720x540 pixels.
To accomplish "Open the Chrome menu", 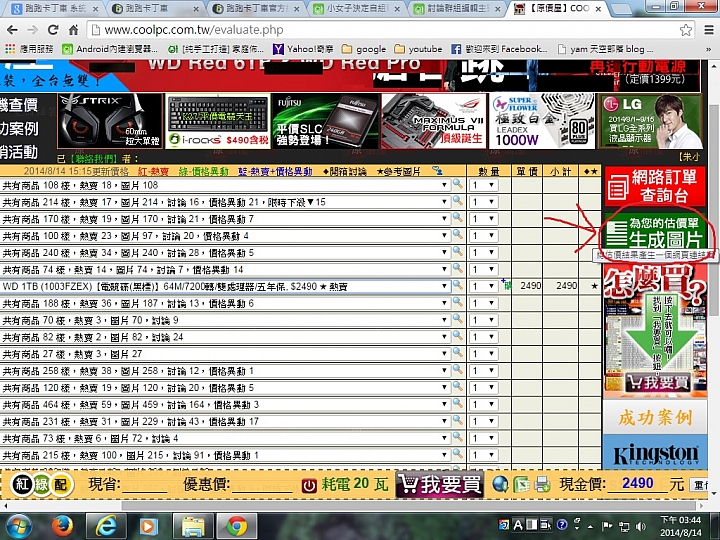I will tap(709, 30).
